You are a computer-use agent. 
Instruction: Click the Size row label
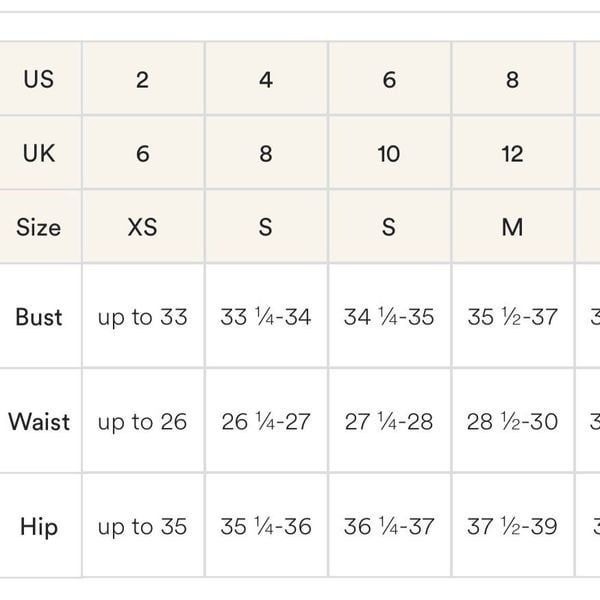pyautogui.click(x=40, y=227)
